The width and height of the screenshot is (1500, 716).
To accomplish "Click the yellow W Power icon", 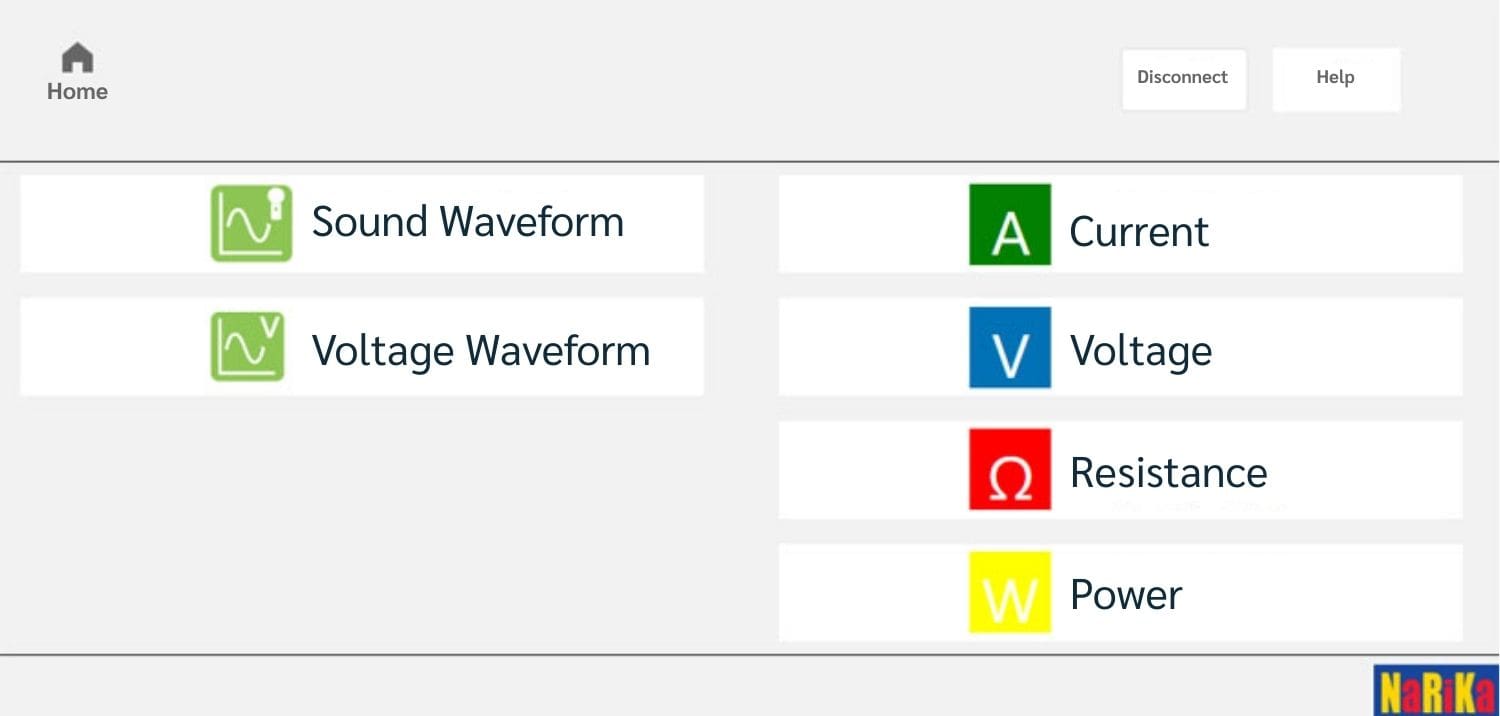I will (1010, 592).
